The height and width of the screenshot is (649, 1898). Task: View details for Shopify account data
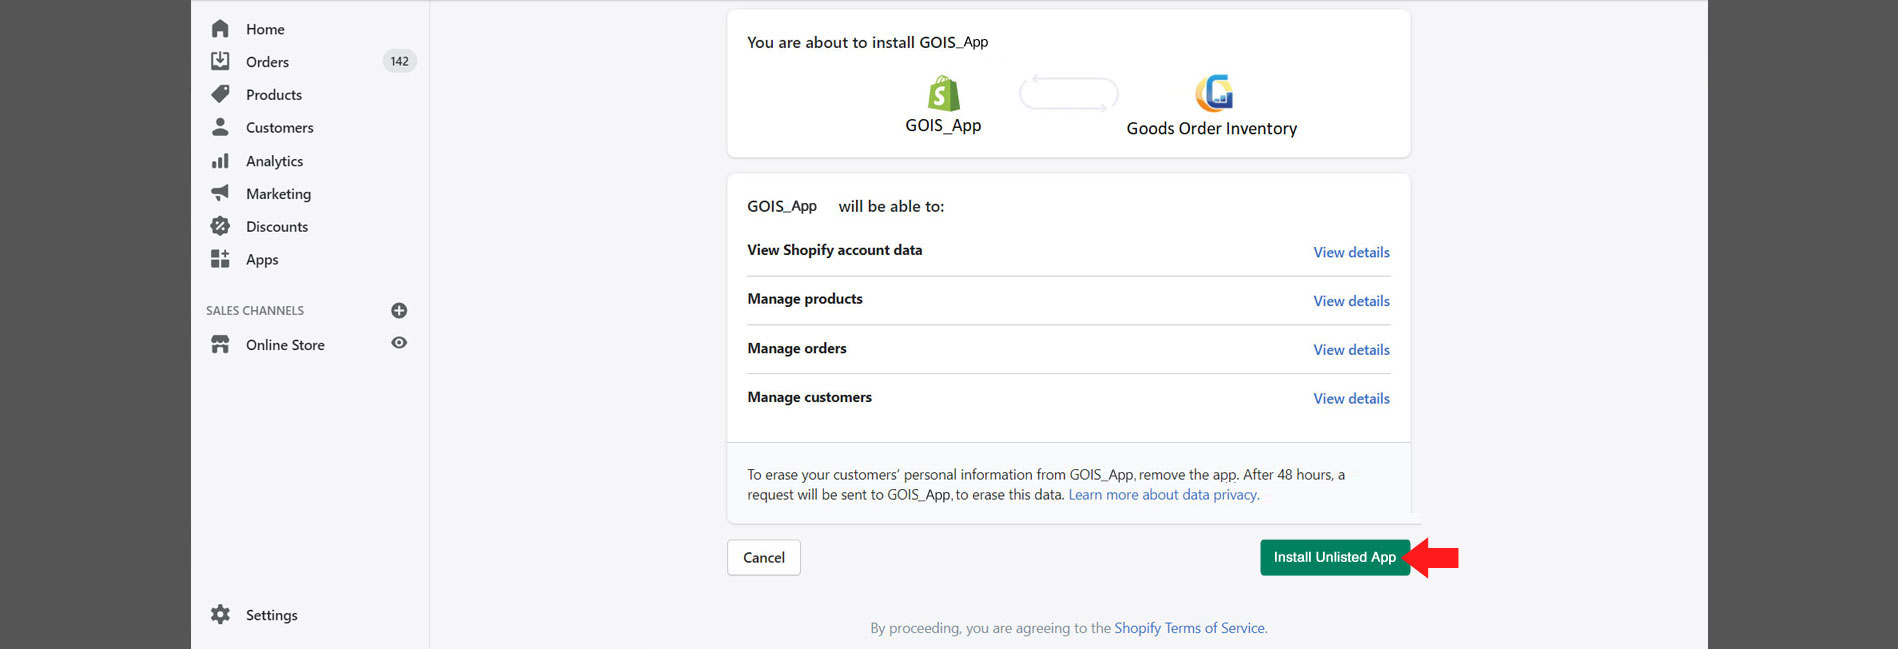(x=1351, y=252)
